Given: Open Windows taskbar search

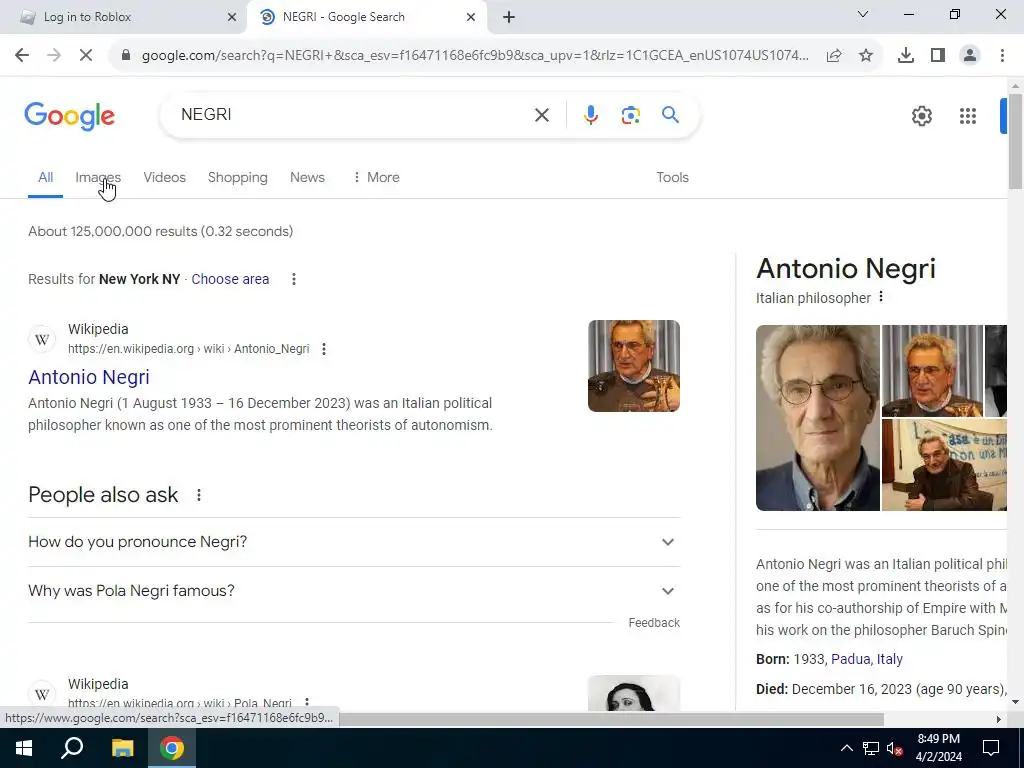Looking at the screenshot, I should coord(72,748).
